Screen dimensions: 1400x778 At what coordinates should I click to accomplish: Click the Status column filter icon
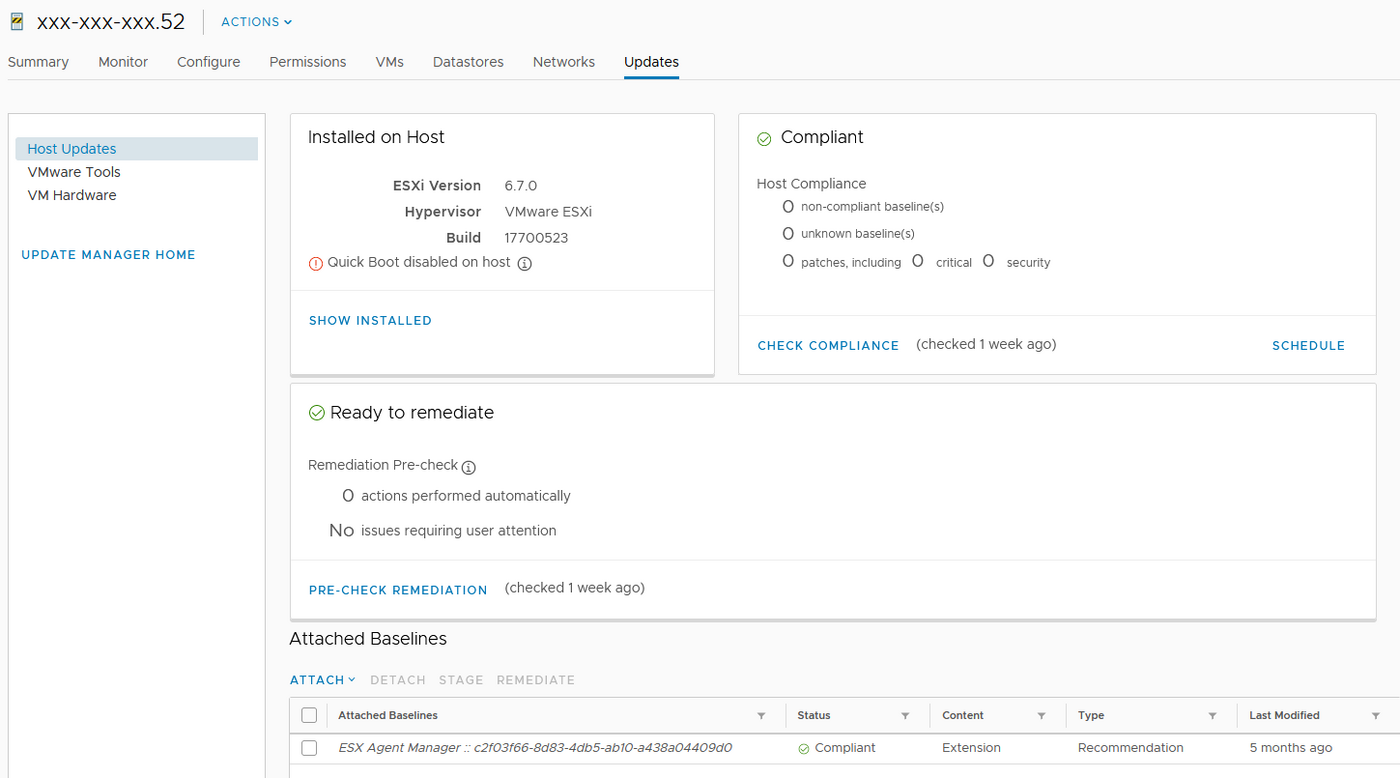905,716
